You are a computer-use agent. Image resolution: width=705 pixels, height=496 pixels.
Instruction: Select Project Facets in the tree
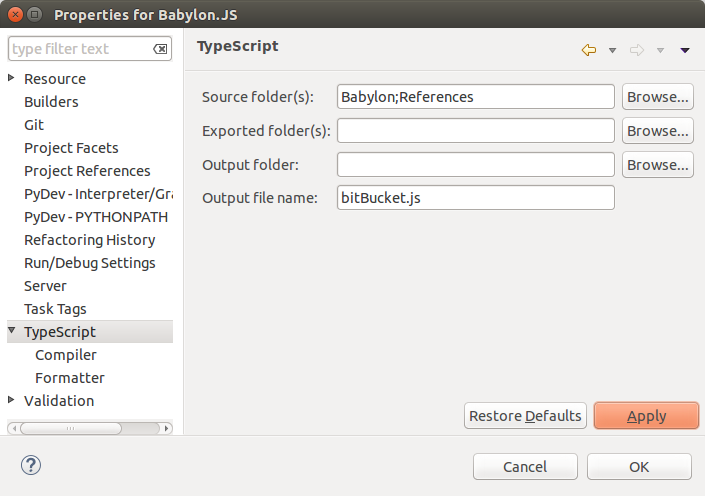(71, 148)
